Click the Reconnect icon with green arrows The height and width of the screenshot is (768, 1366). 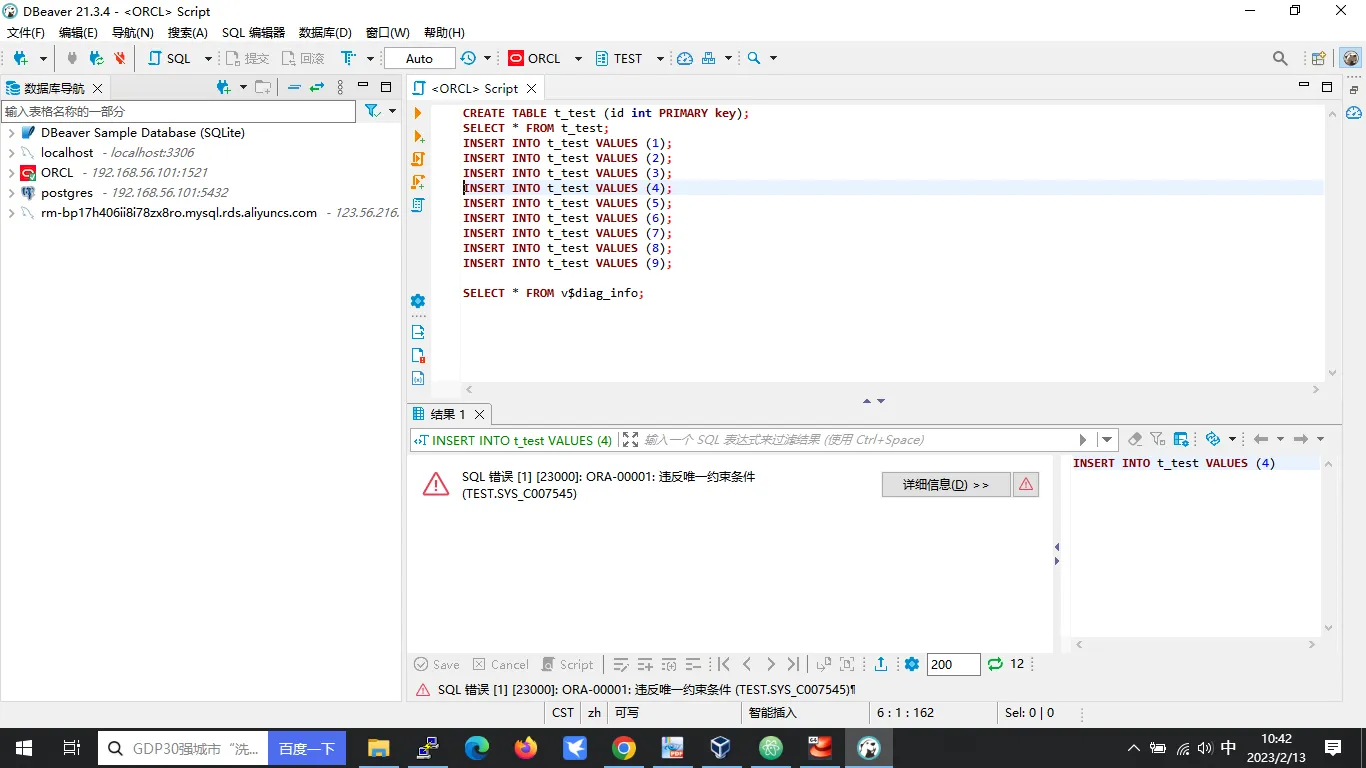96,59
